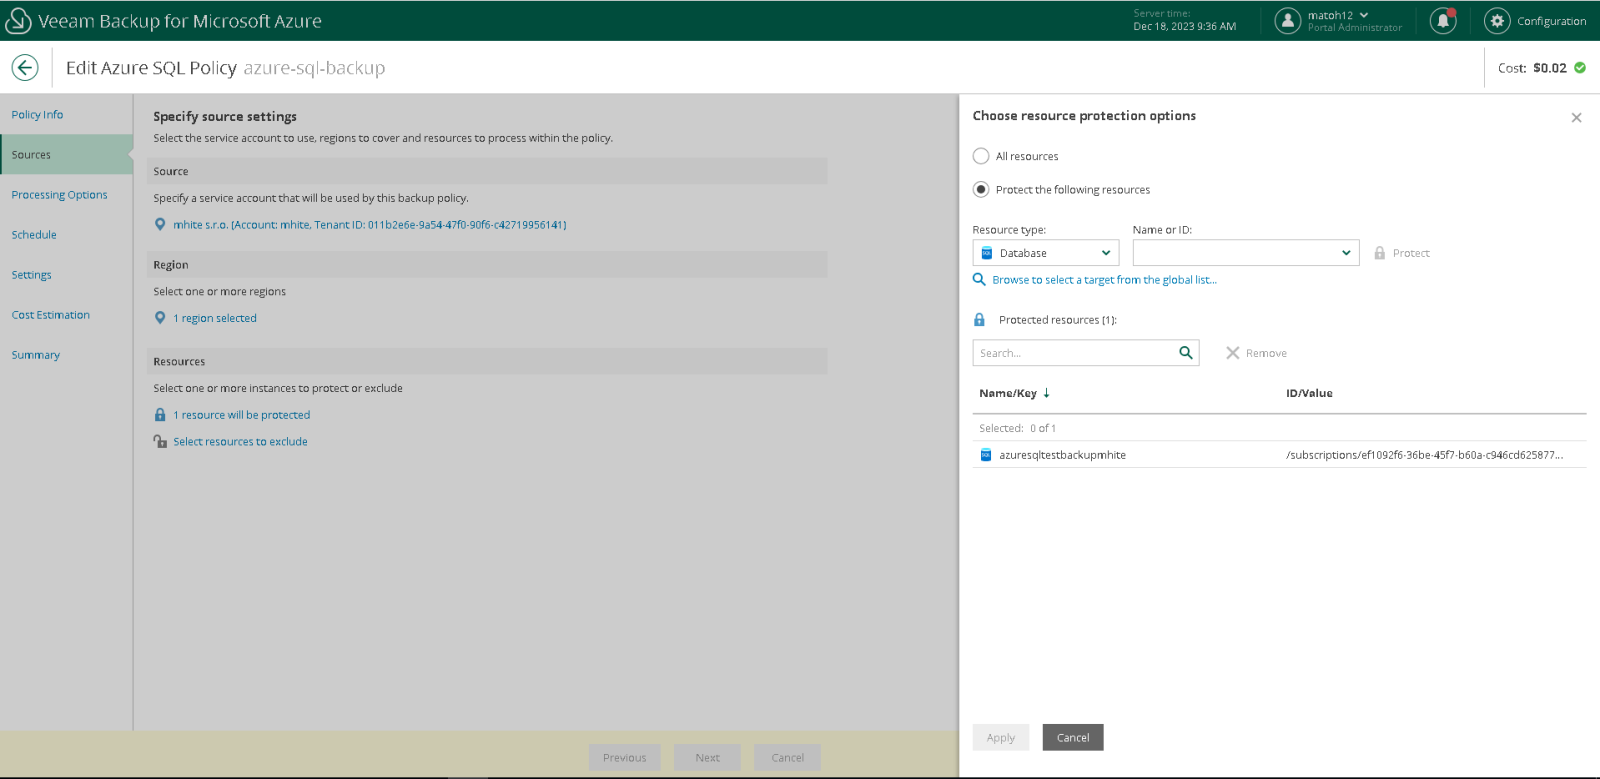Click the Configuration gear icon
Screen dimensions: 1600x779
1497,21
